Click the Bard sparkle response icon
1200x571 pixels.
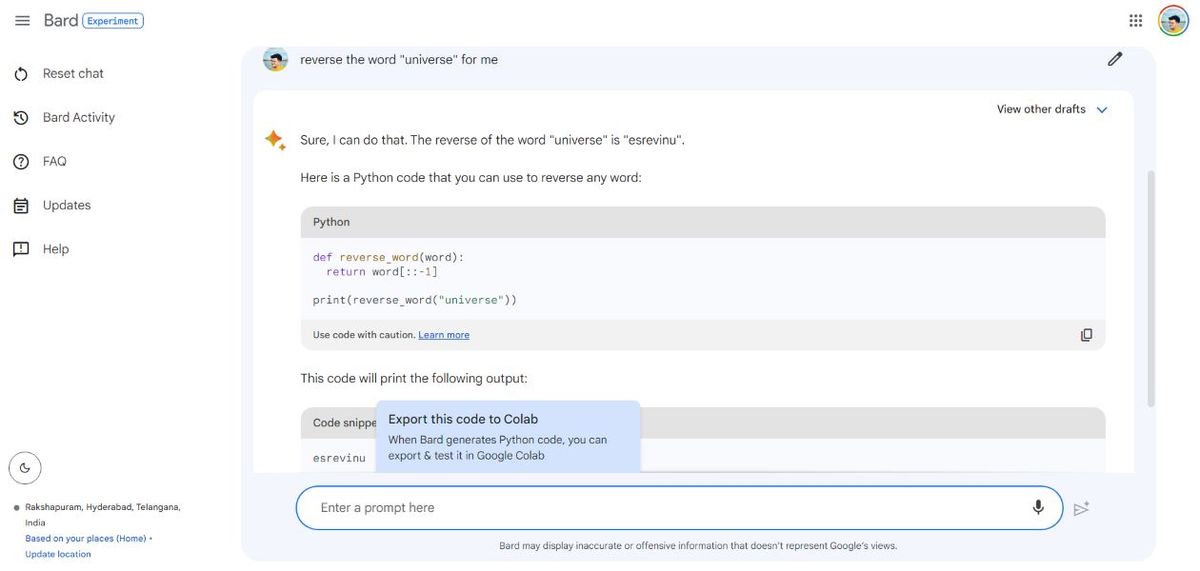pos(274,140)
